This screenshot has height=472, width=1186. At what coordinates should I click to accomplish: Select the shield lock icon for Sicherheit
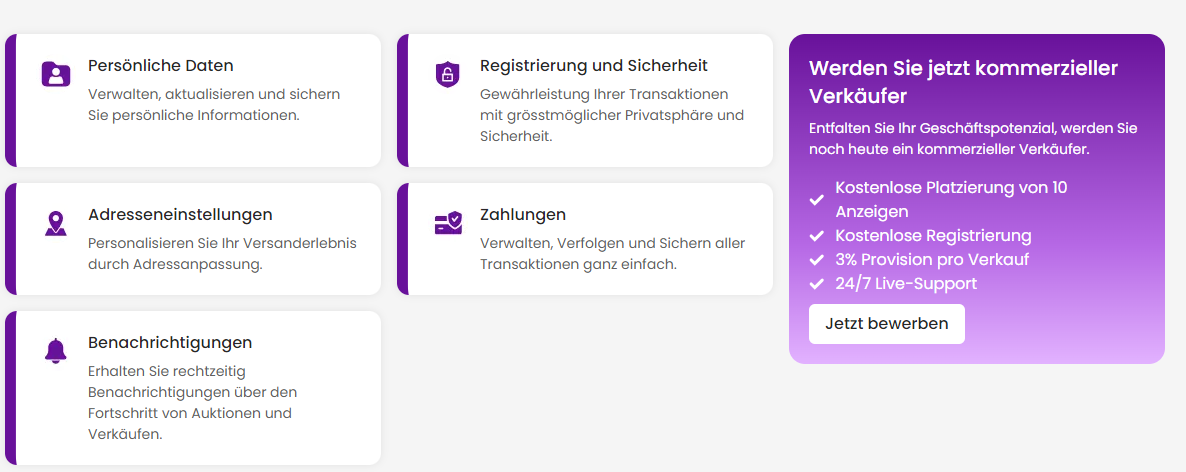coord(447,74)
